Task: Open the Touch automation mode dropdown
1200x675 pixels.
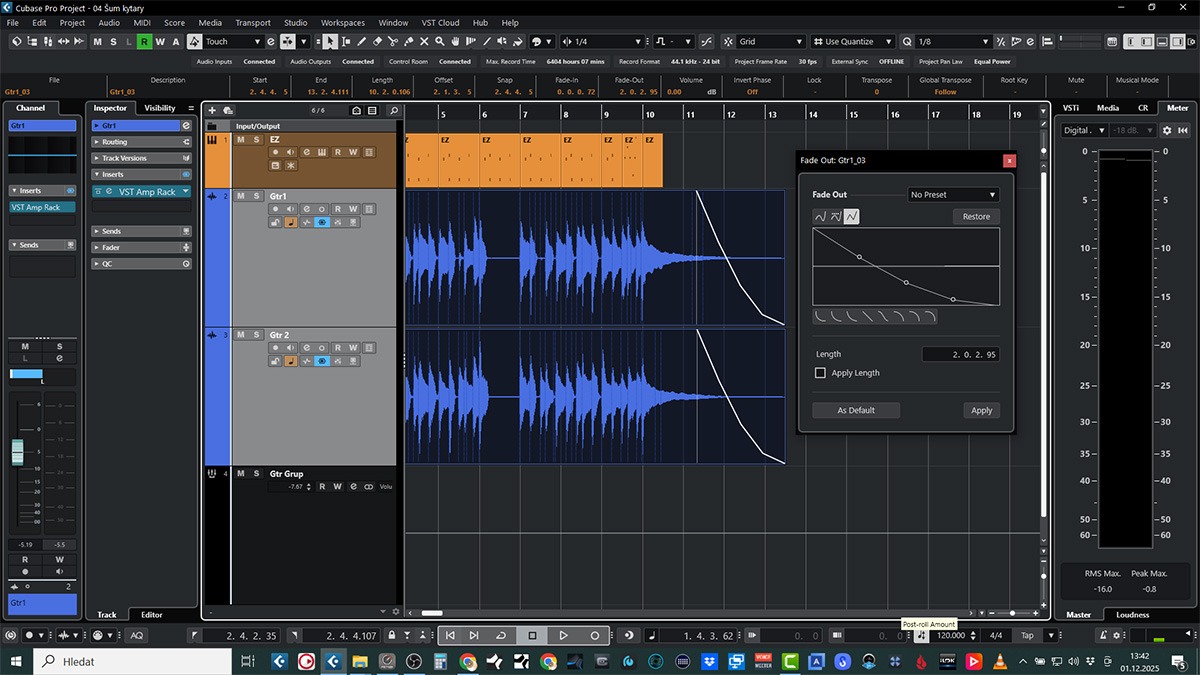Action: [x=233, y=42]
